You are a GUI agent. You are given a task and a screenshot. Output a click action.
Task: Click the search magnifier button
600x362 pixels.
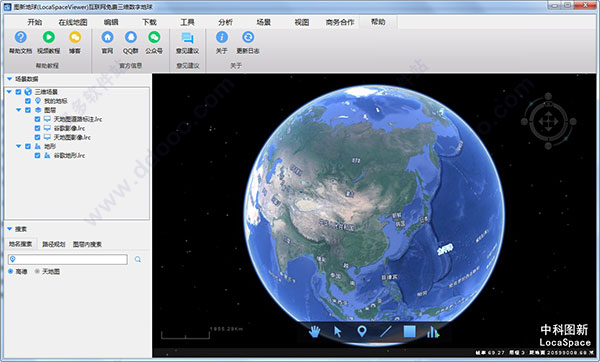pos(138,259)
